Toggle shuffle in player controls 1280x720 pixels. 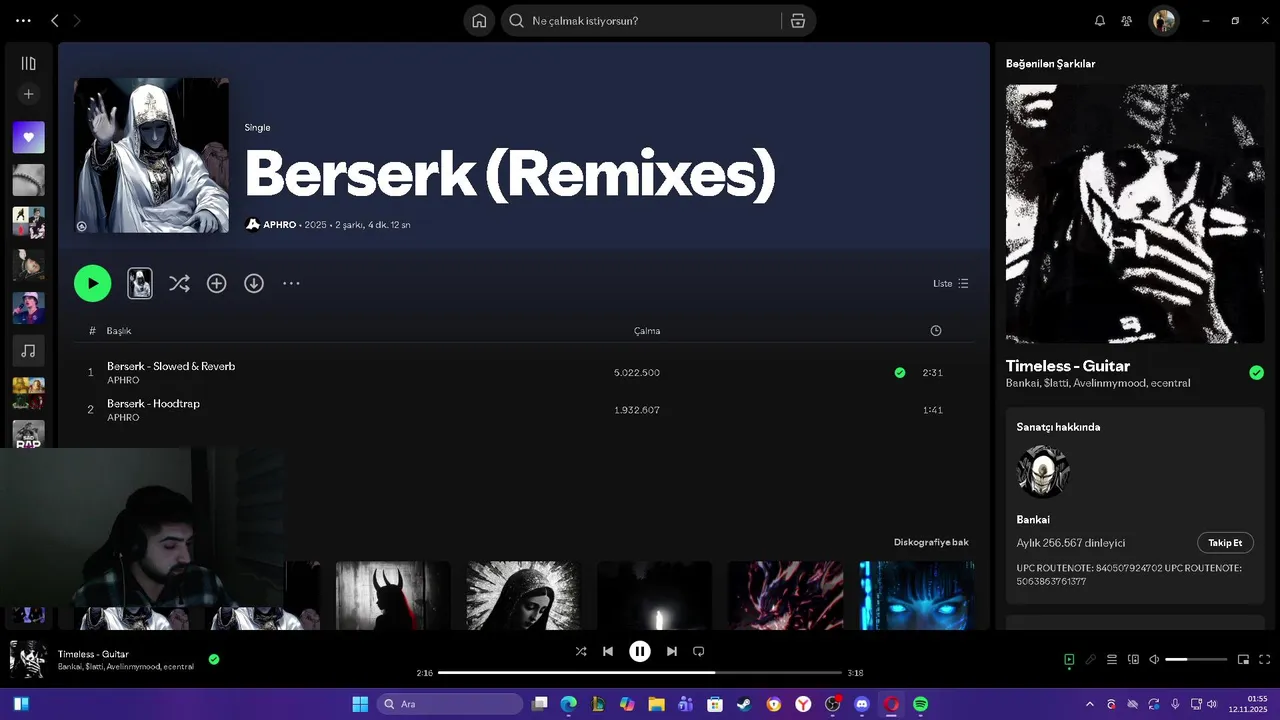(581, 651)
